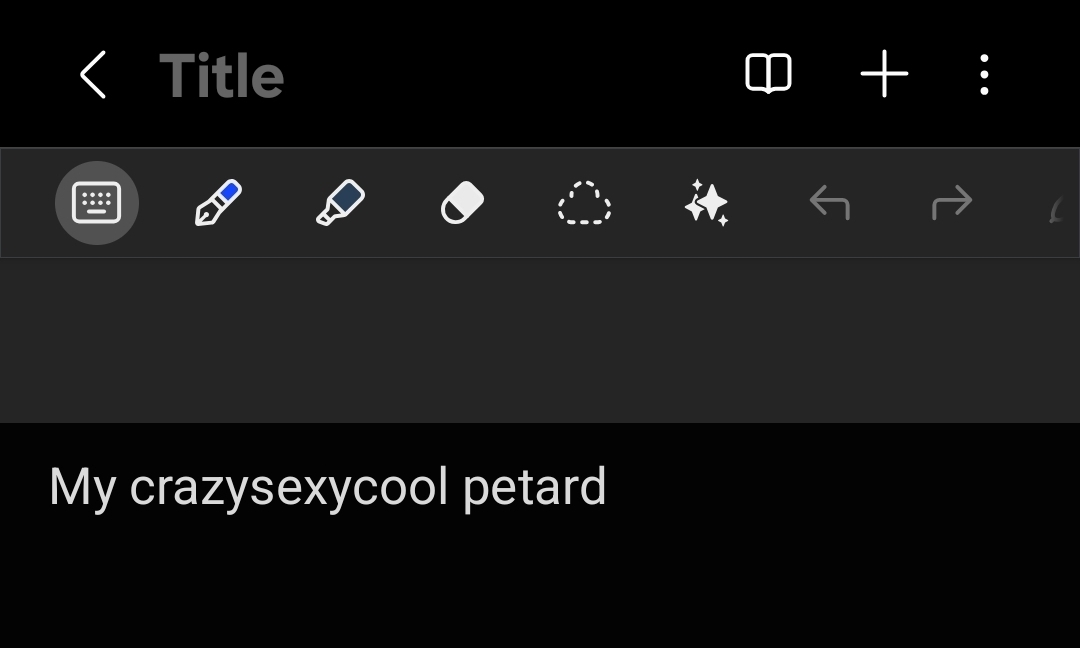
Task: Tap the word "My" at line start
Action: 82,487
